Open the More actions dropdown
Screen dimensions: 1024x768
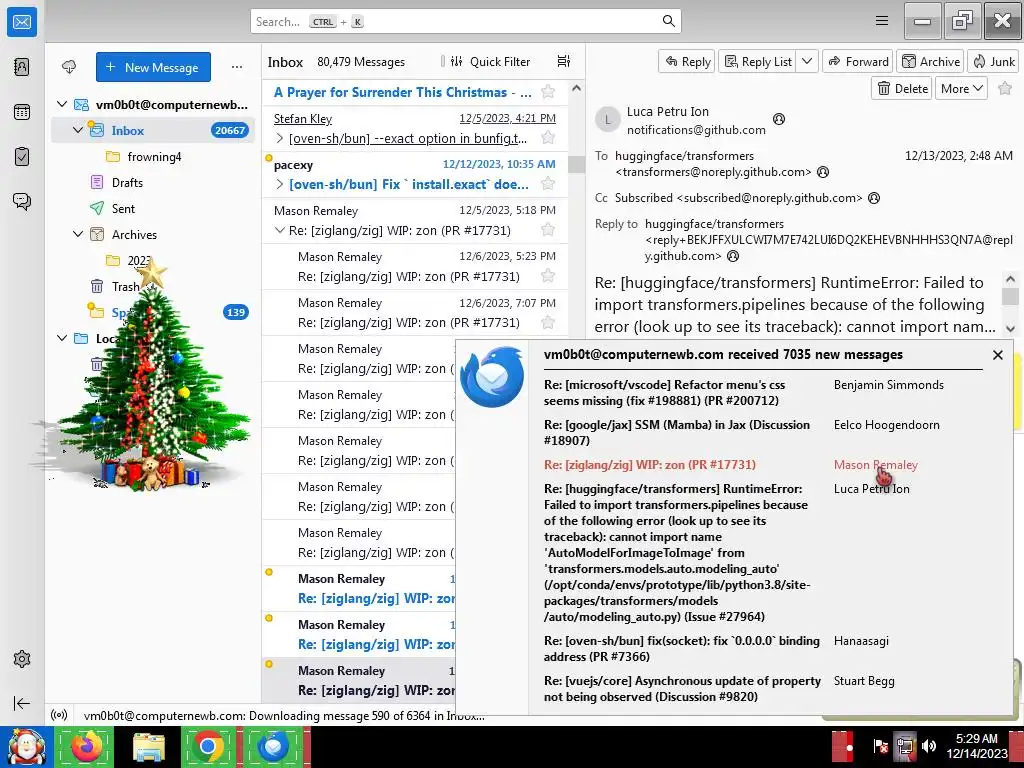click(961, 88)
